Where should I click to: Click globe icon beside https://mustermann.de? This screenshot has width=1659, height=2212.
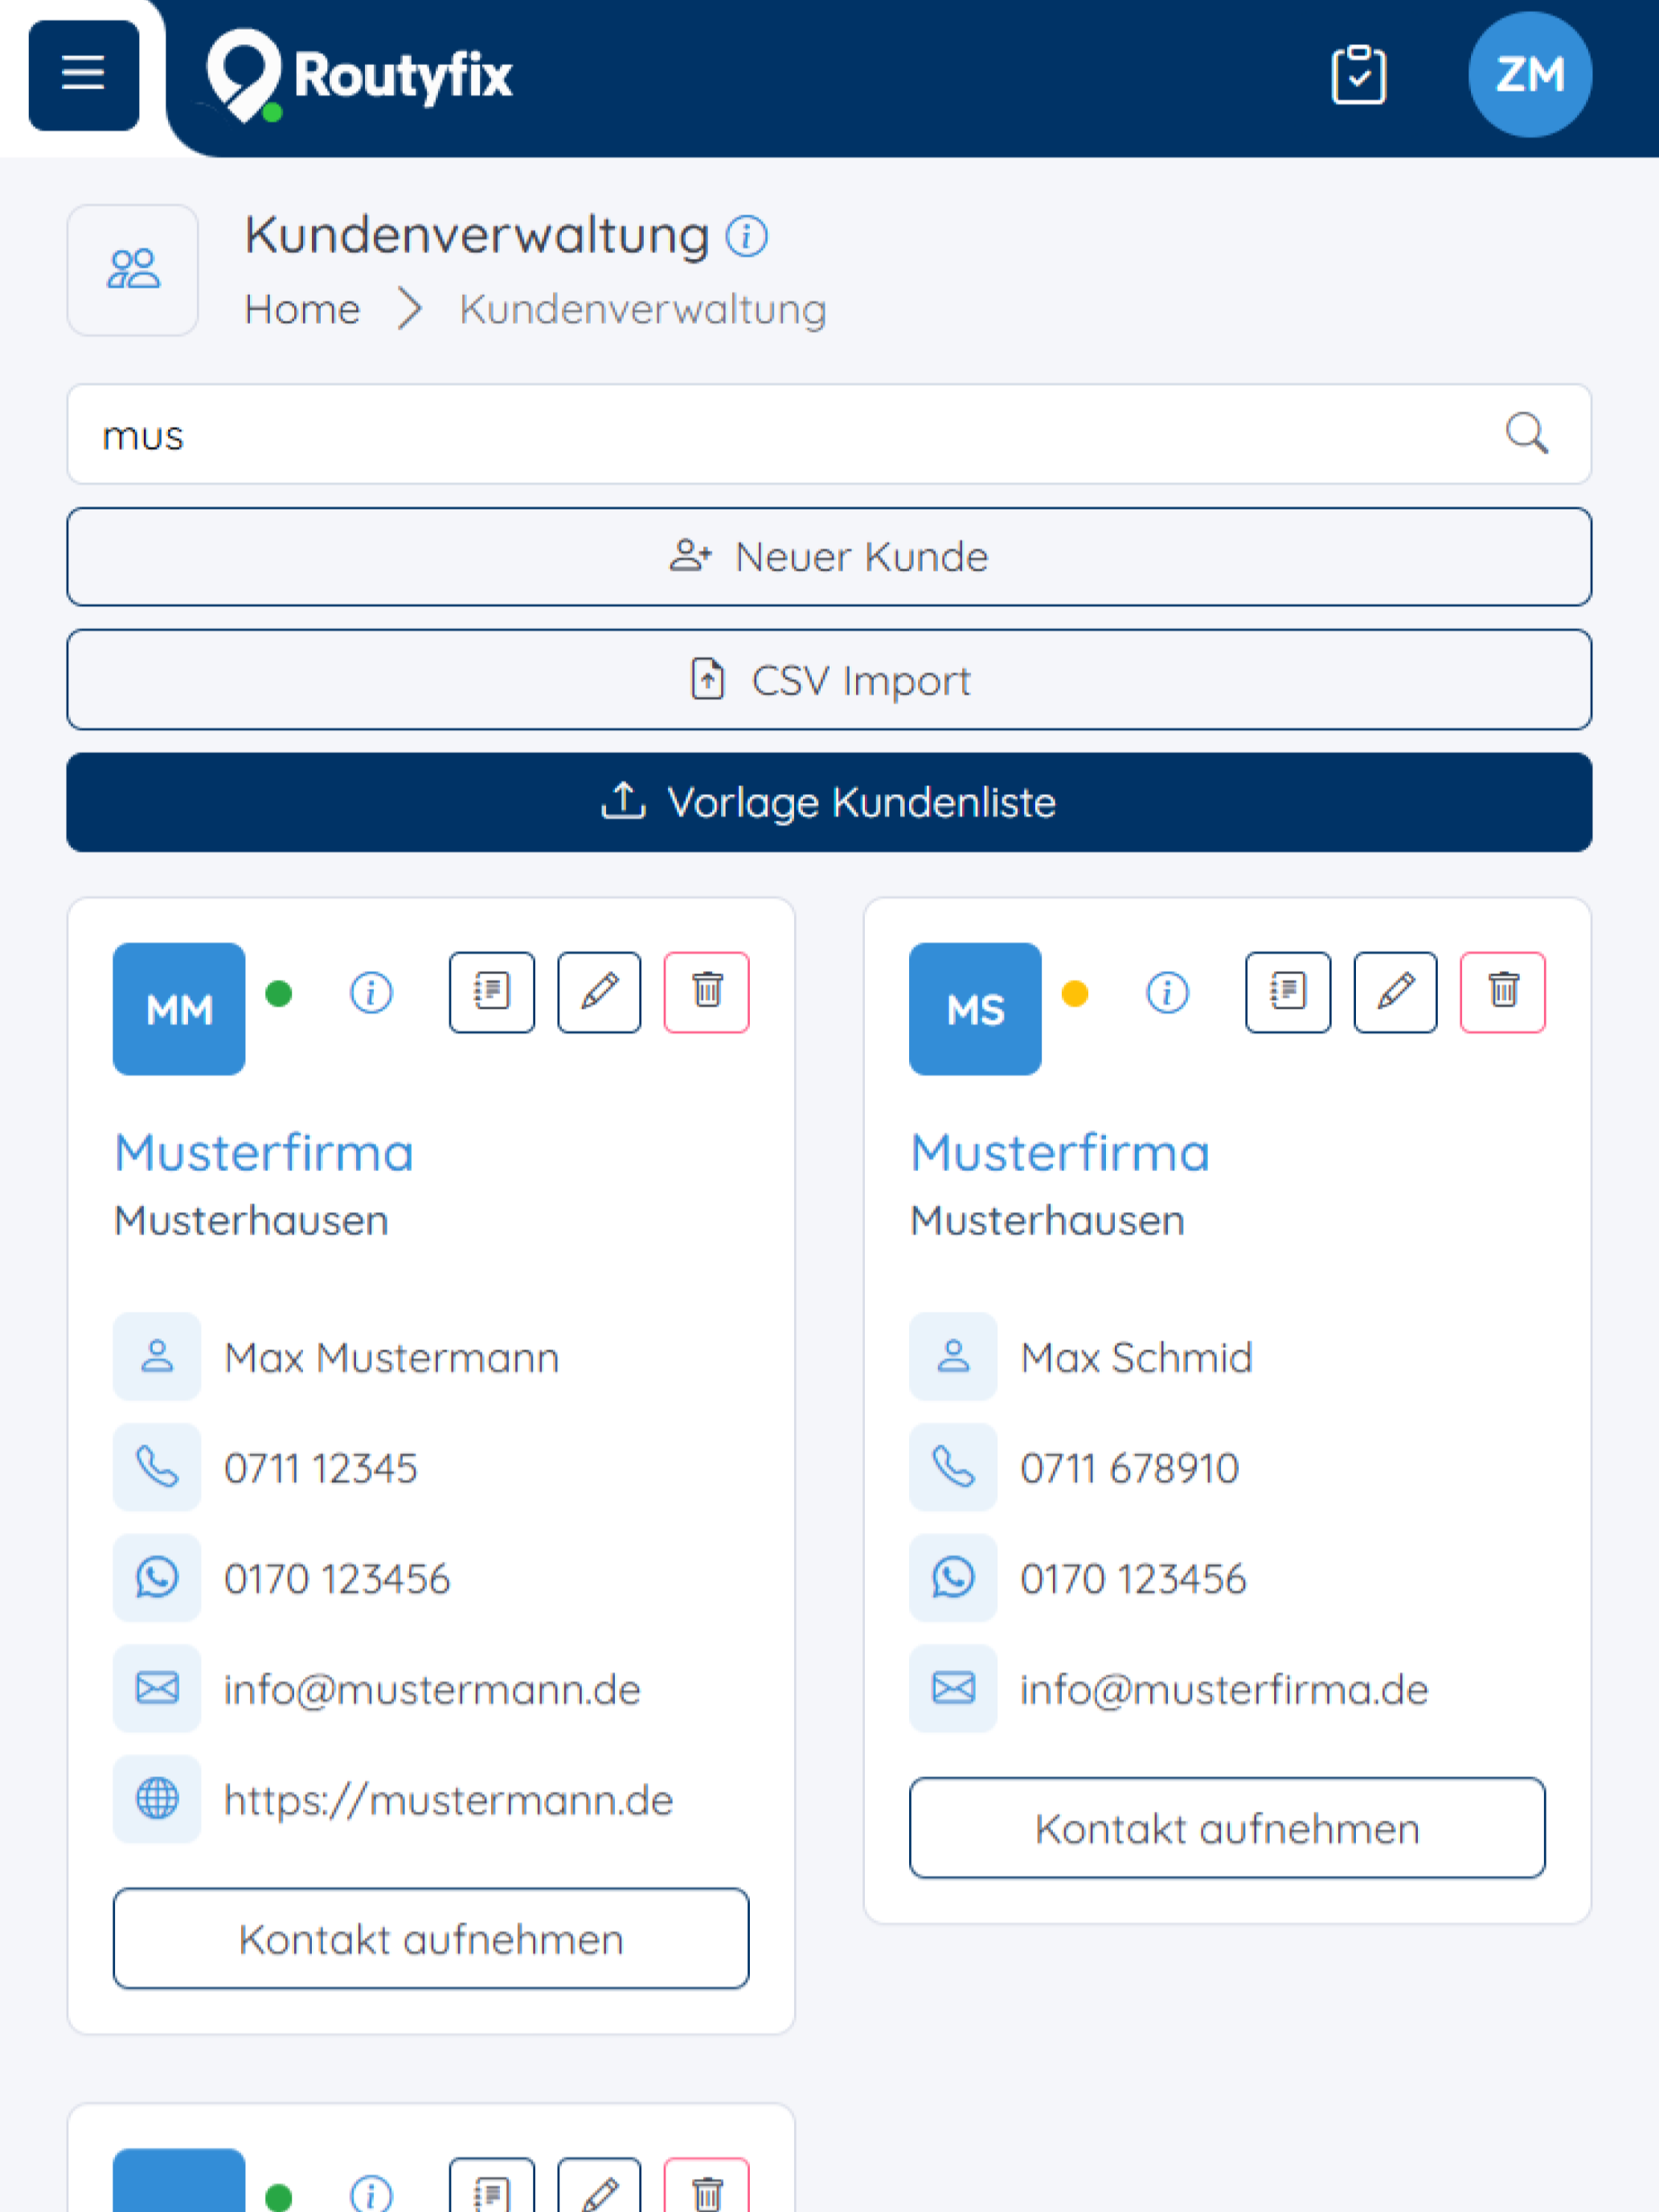click(x=157, y=1799)
